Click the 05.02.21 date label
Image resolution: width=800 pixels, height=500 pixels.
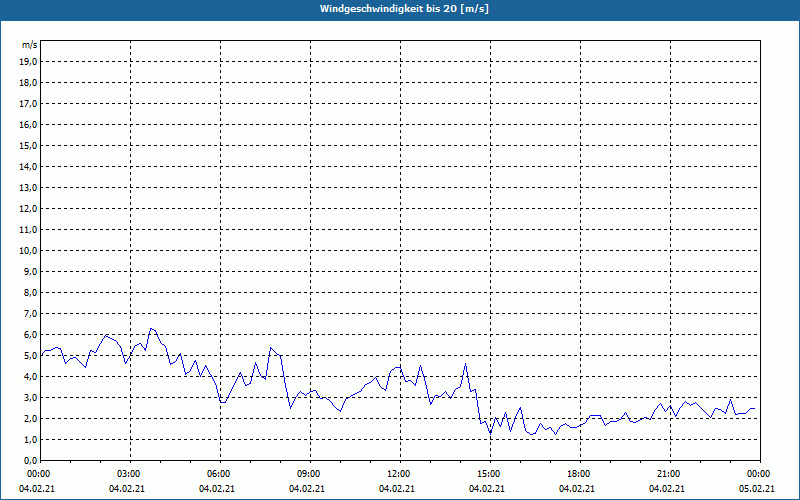(757, 489)
